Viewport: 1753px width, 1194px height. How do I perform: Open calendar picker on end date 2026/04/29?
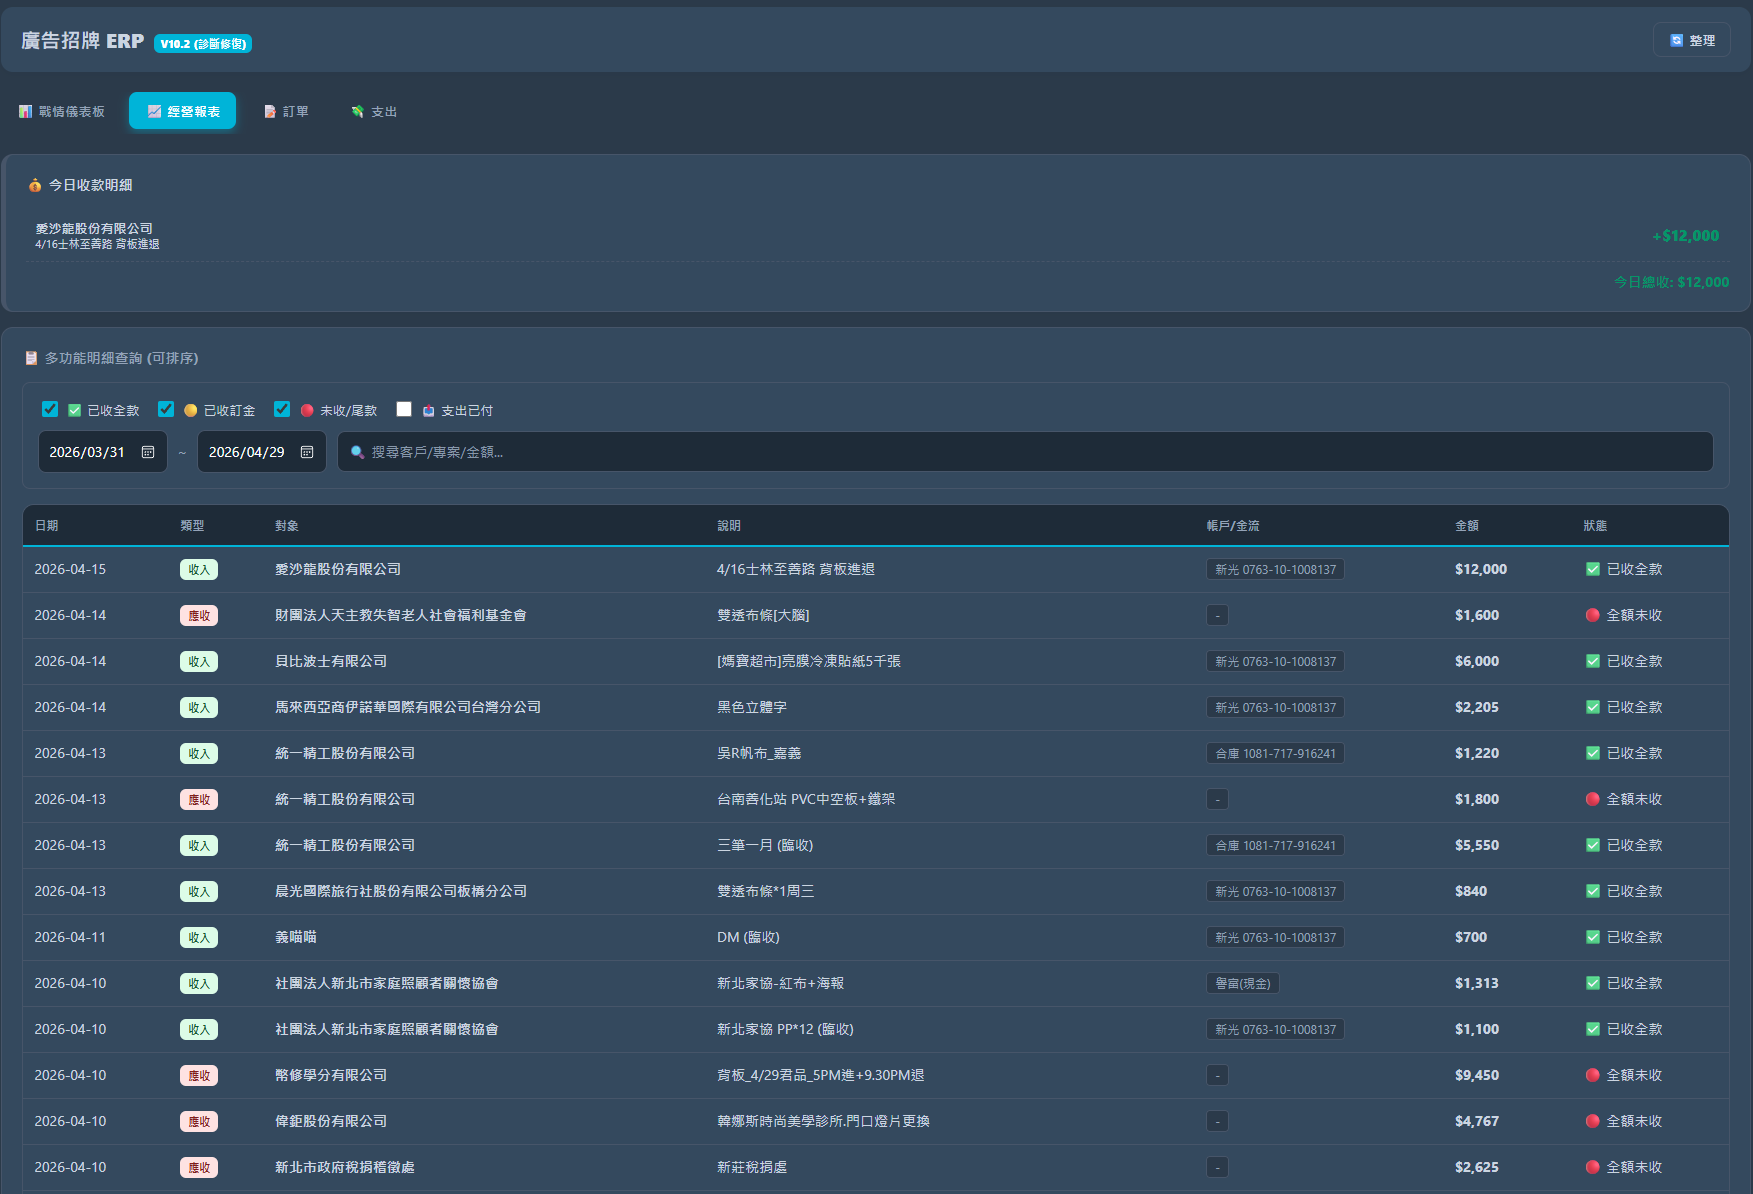[x=307, y=452]
